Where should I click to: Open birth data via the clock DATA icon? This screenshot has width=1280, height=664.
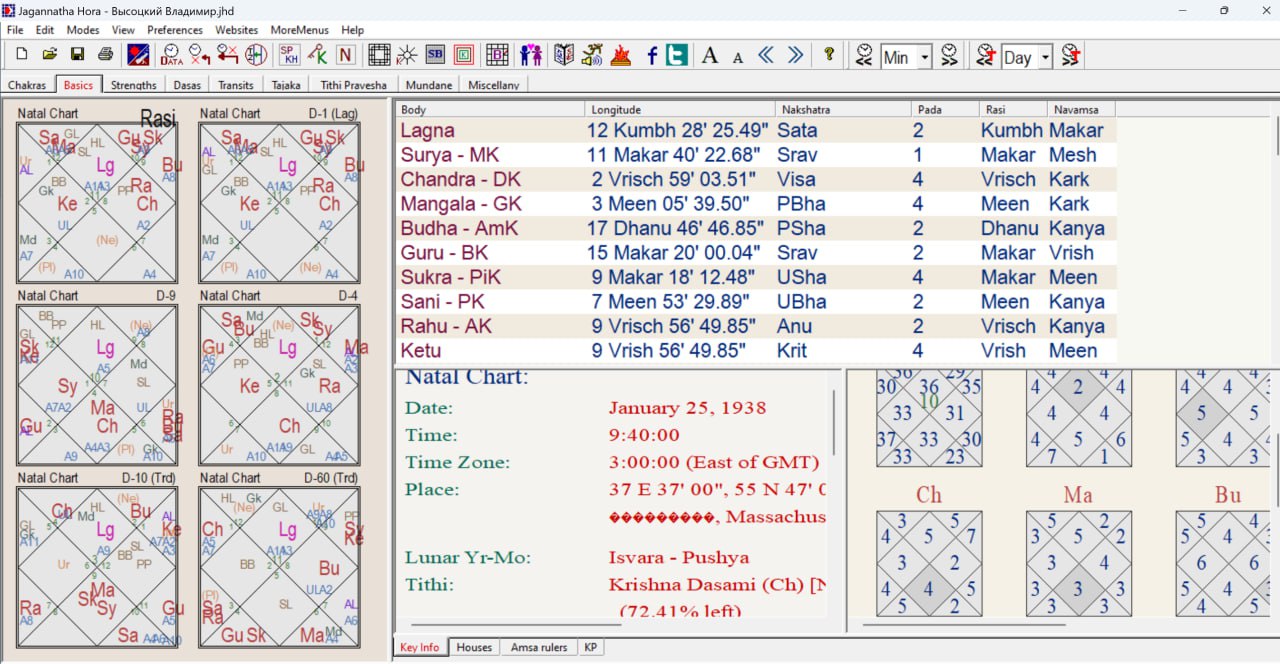coord(171,55)
